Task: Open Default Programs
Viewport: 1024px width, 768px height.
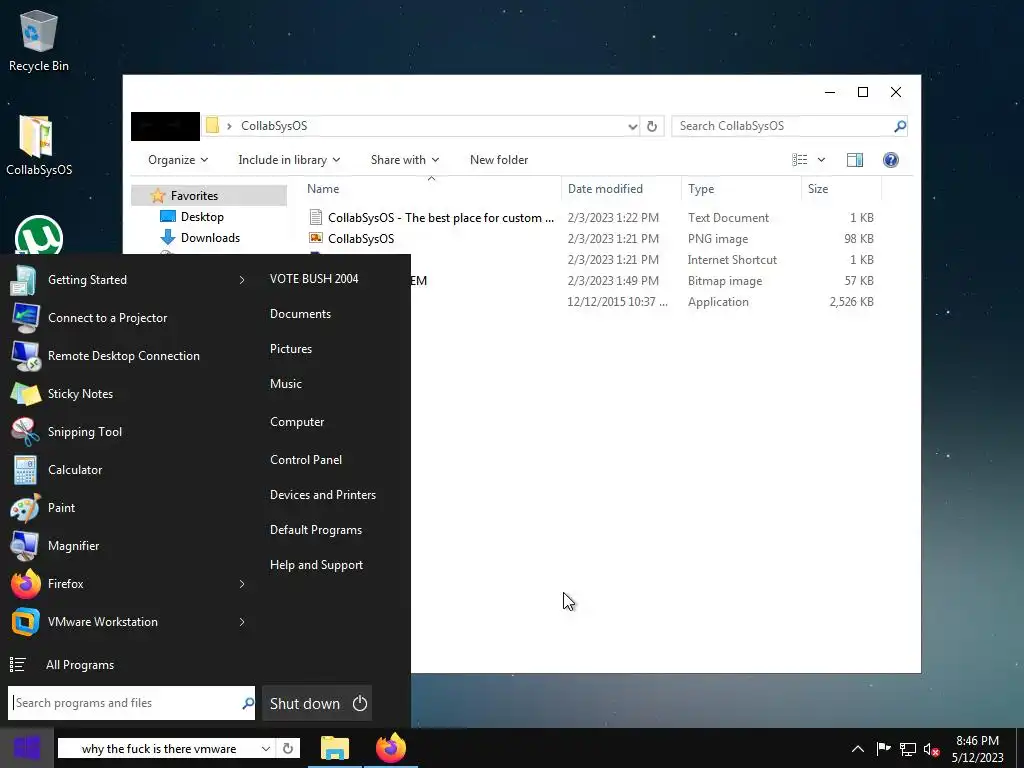Action: [x=316, y=530]
